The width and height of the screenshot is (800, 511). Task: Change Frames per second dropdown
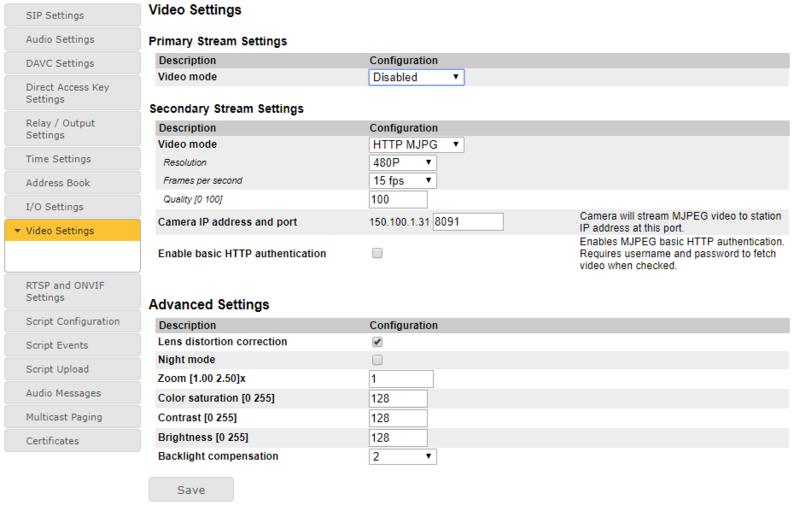click(x=403, y=181)
